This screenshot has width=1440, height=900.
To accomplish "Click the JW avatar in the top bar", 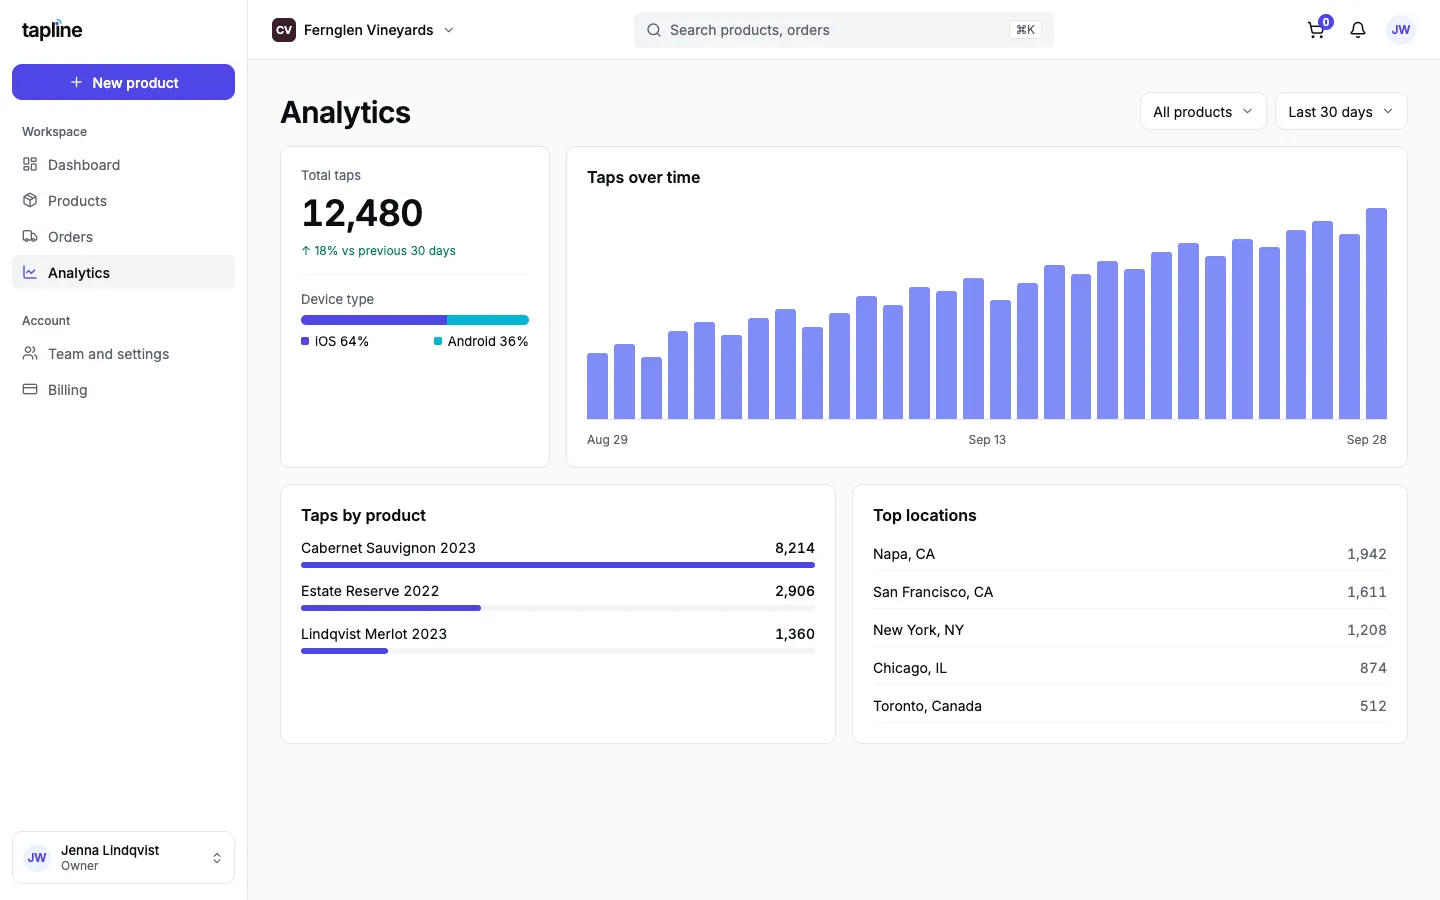I will tap(1401, 30).
